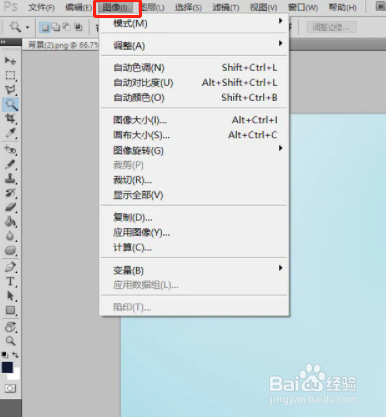Image resolution: width=386 pixels, height=417 pixels.
Task: Select the Blur tool
Action: (x=10, y=236)
